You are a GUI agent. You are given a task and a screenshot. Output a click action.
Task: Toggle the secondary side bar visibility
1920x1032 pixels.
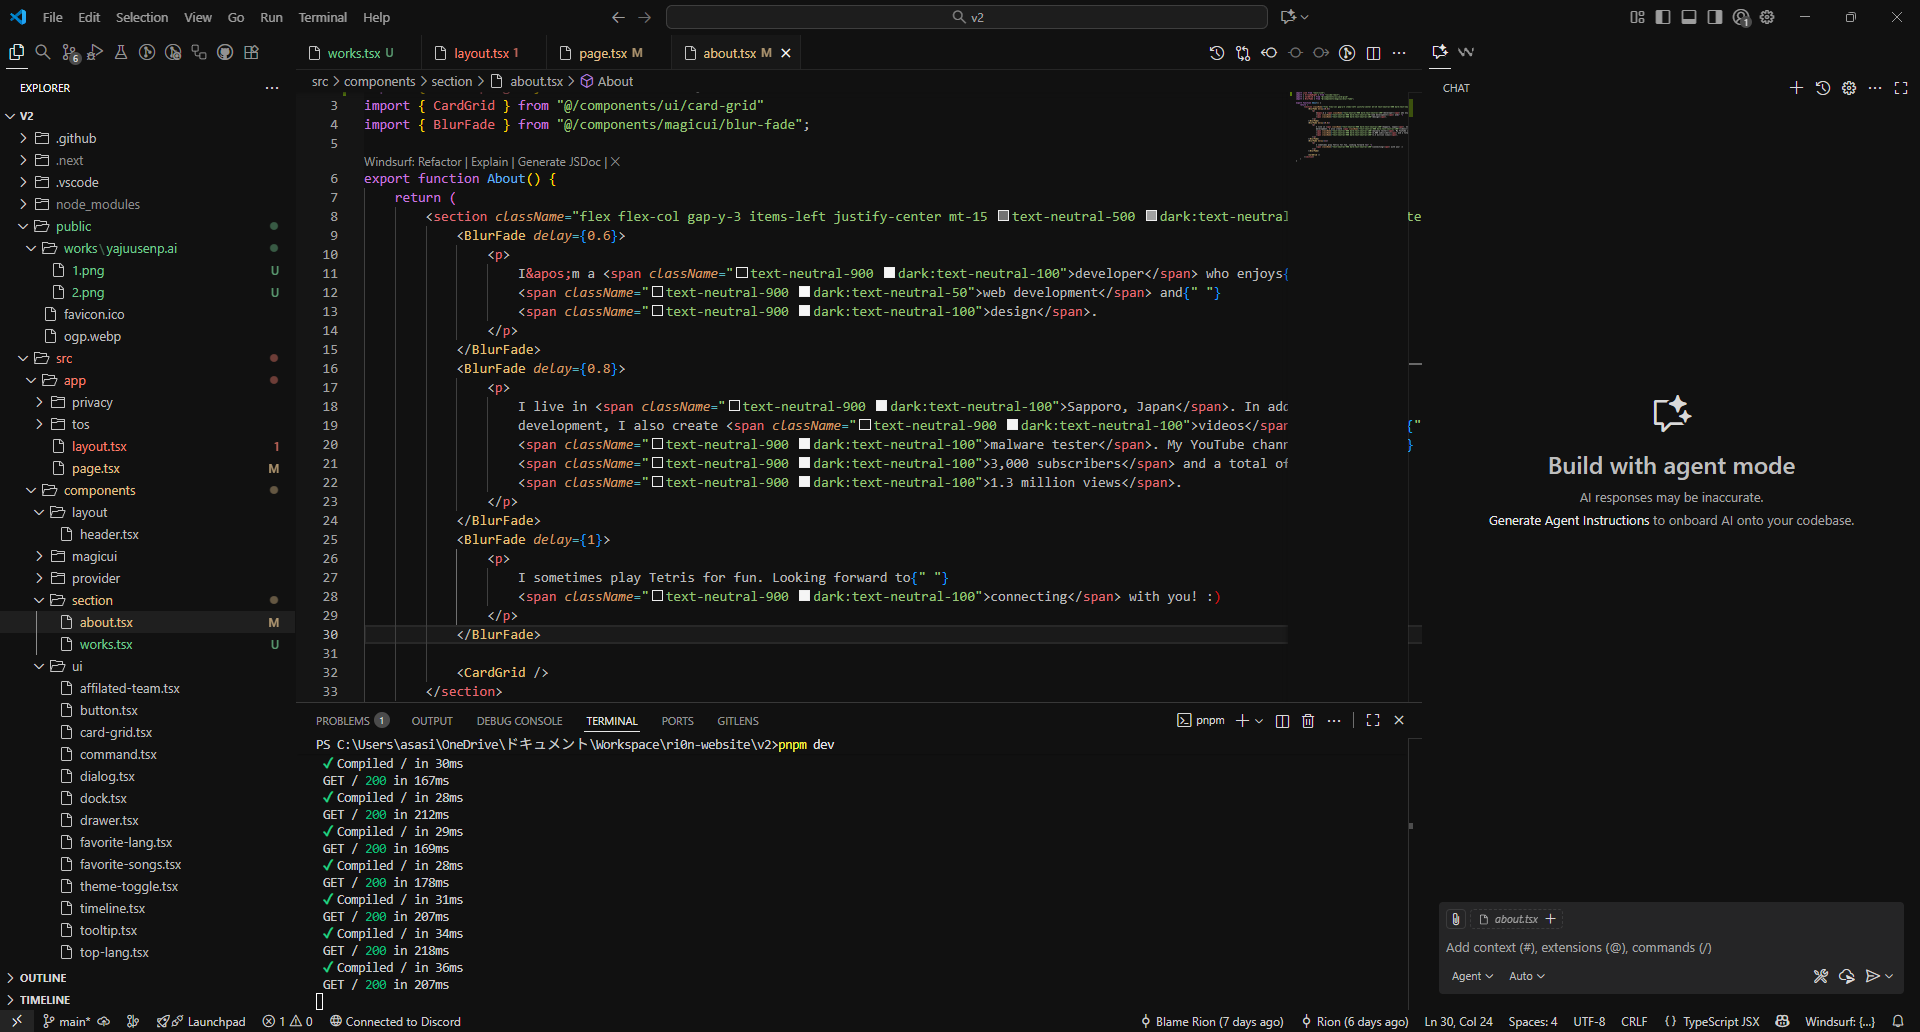[x=1715, y=17]
